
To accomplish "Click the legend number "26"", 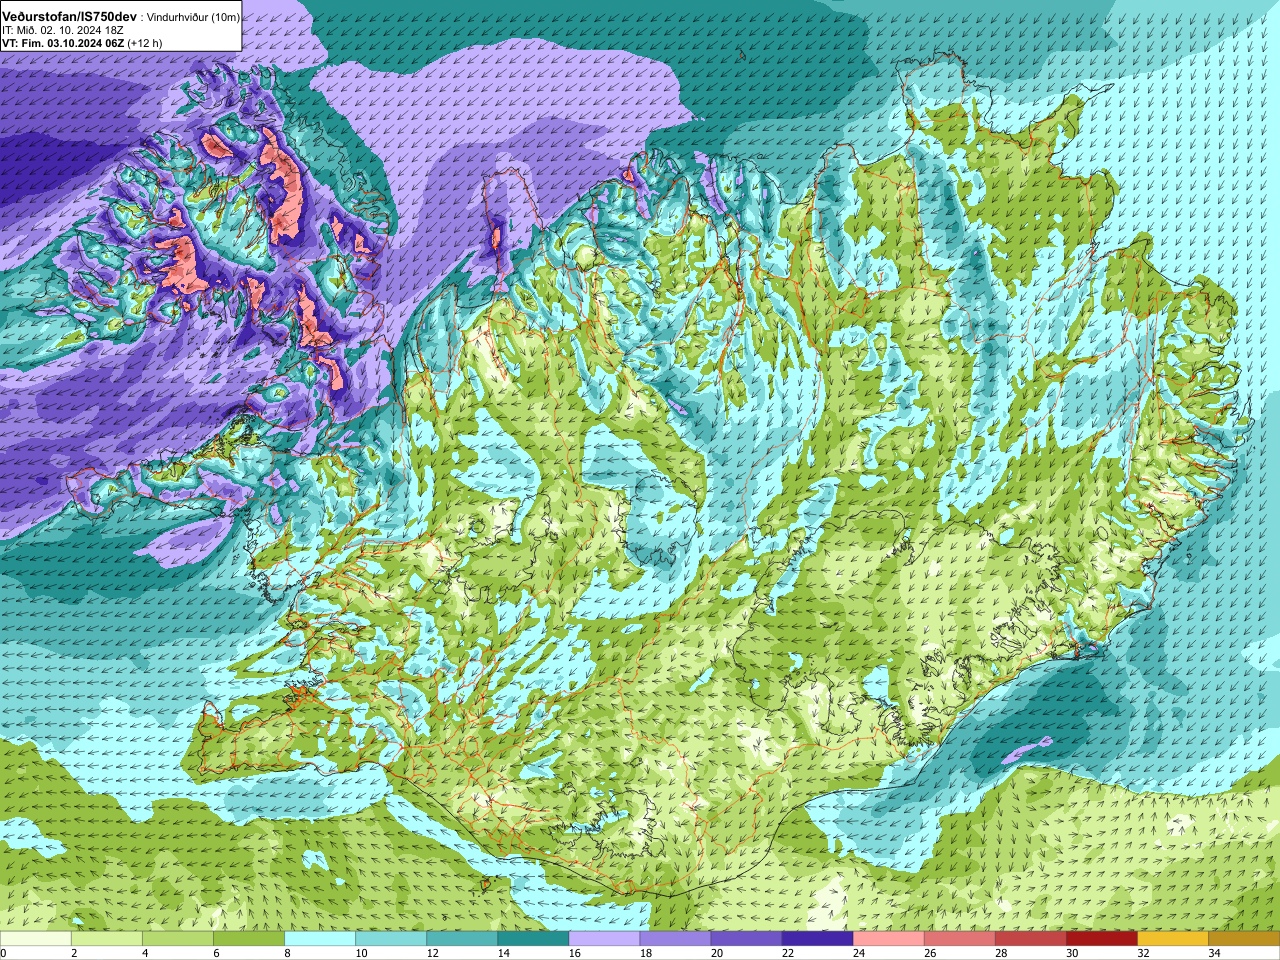I will pyautogui.click(x=930, y=953).
